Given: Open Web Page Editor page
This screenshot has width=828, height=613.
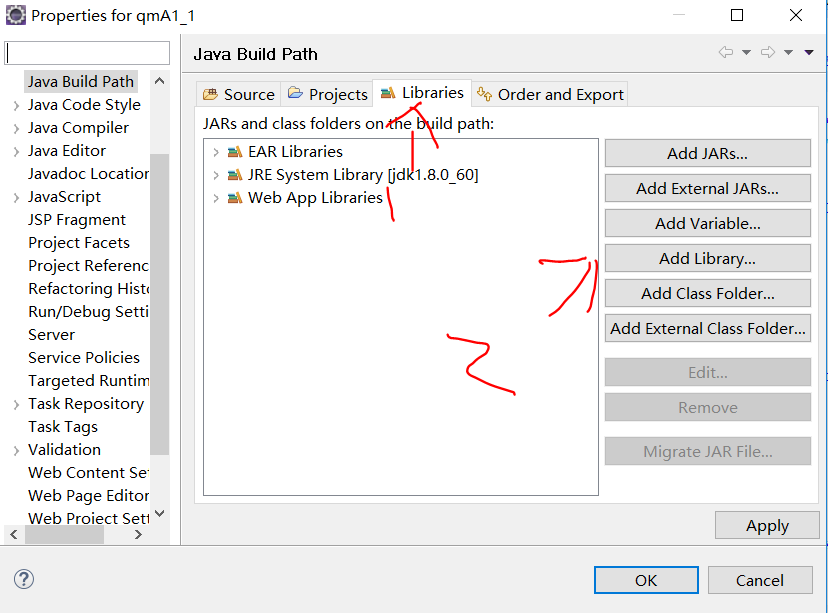Looking at the screenshot, I should click(88, 496).
